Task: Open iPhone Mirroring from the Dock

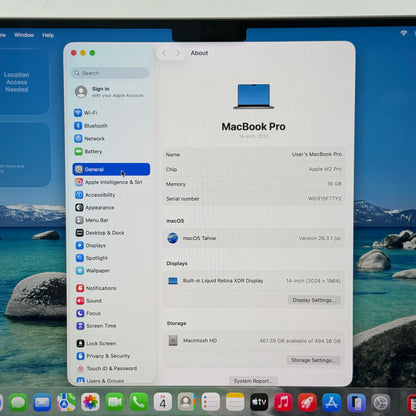Action: (x=356, y=402)
